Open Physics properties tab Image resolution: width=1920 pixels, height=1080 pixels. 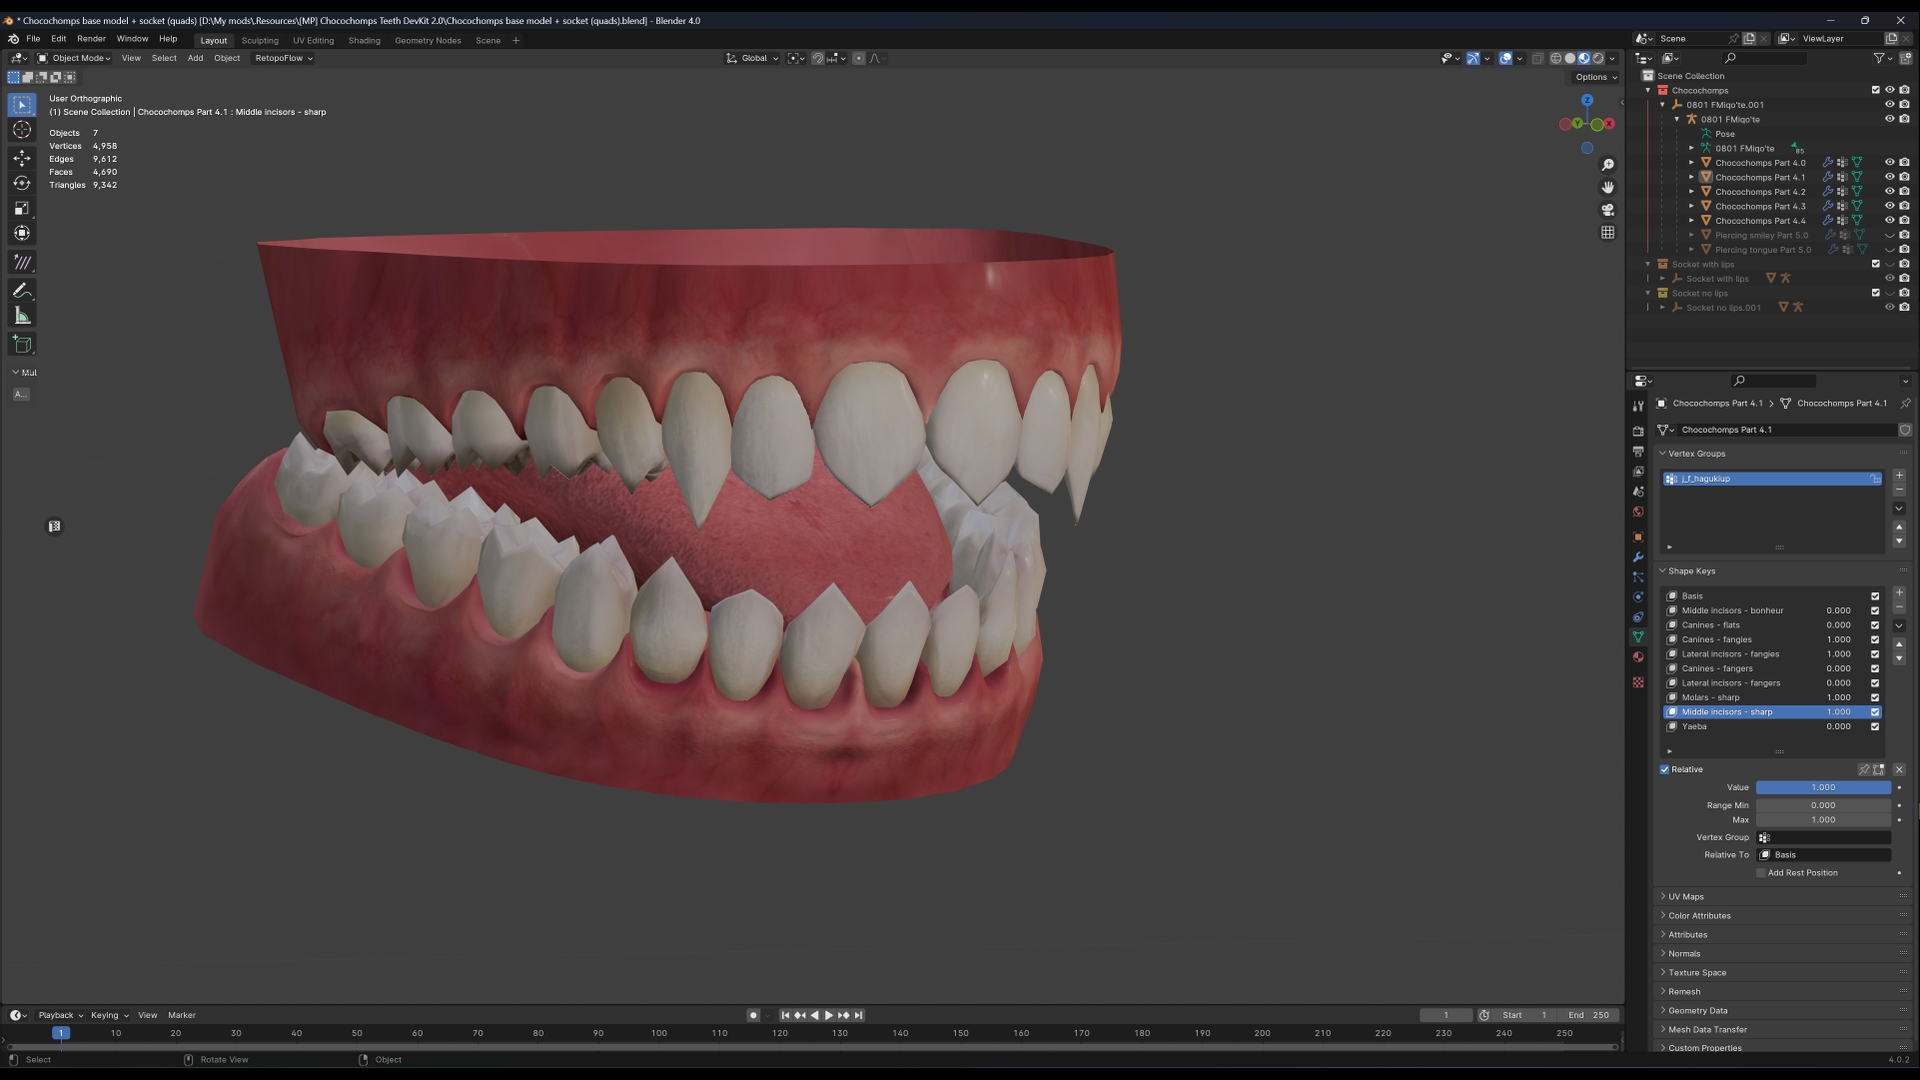tap(1638, 597)
